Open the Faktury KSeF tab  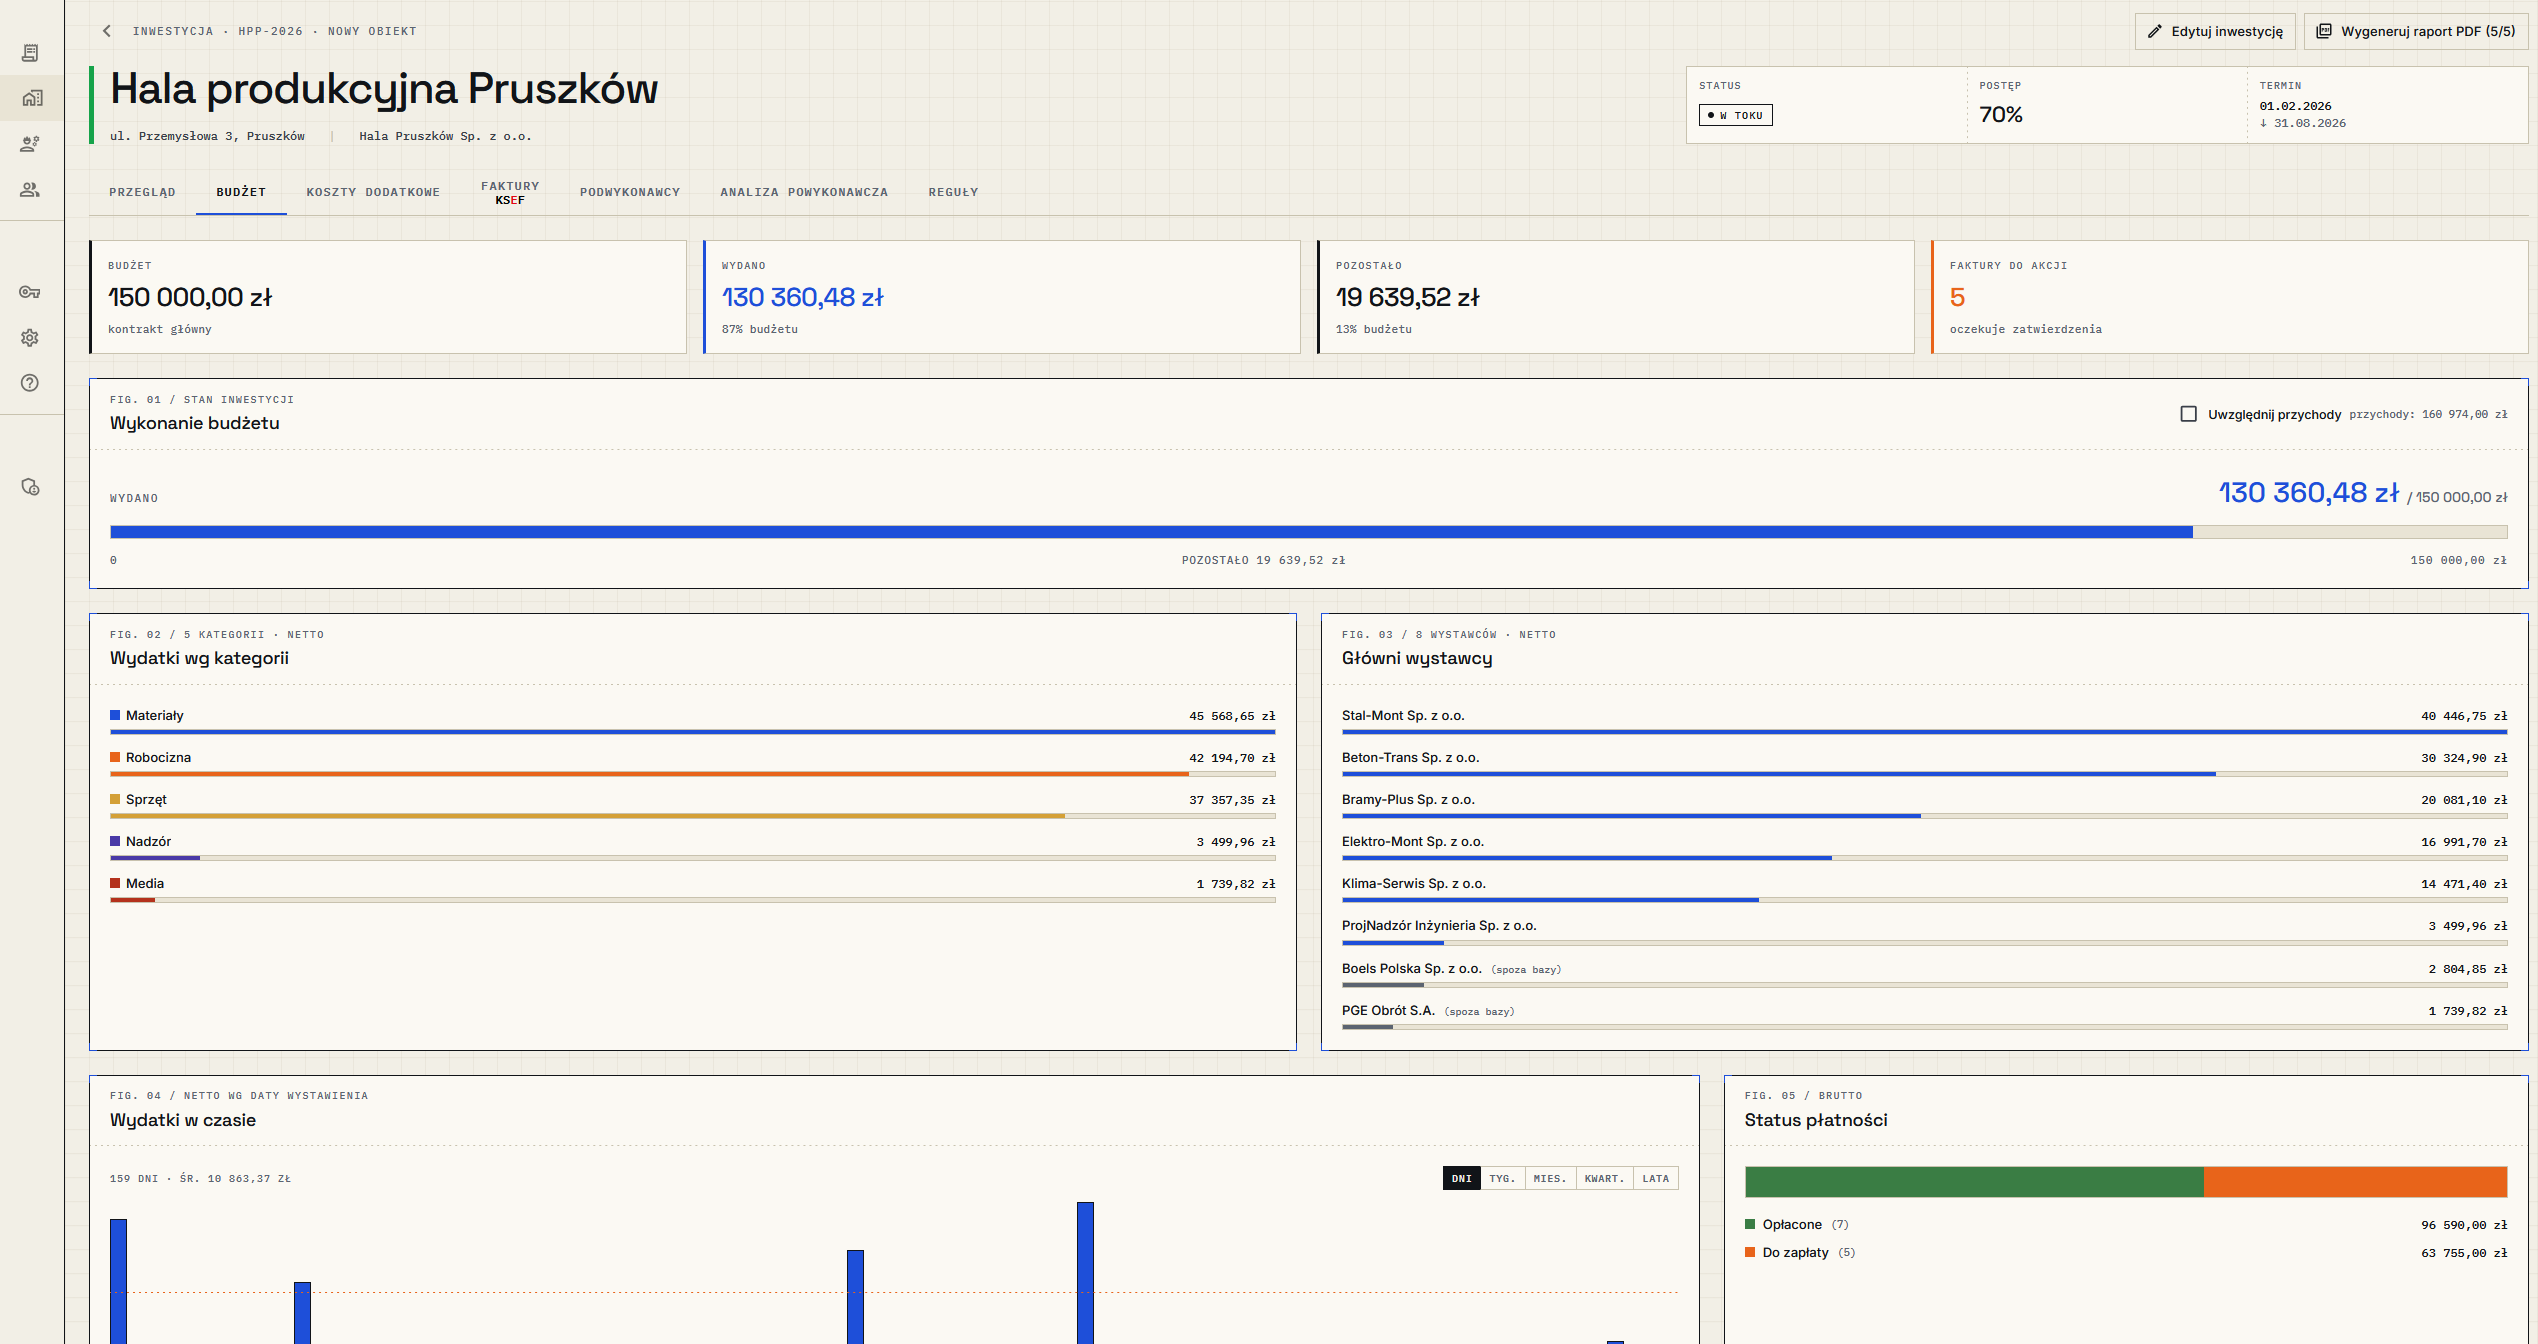[510, 192]
